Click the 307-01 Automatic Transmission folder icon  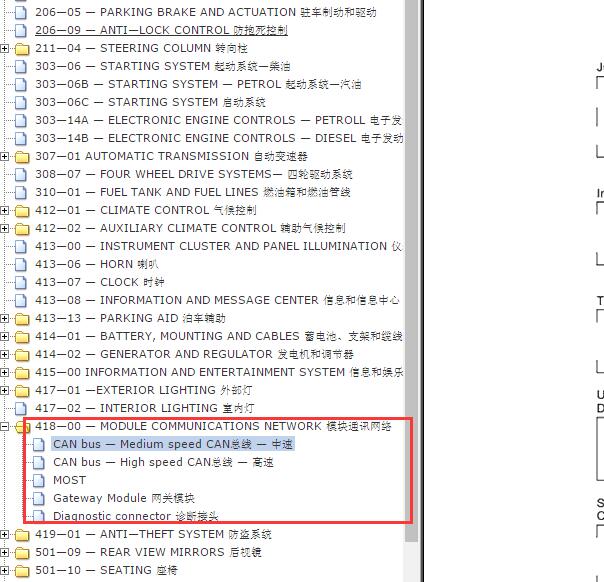point(22,156)
